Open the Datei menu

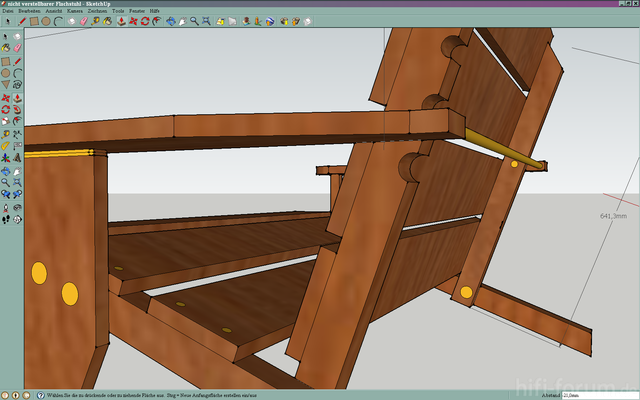[8, 10]
